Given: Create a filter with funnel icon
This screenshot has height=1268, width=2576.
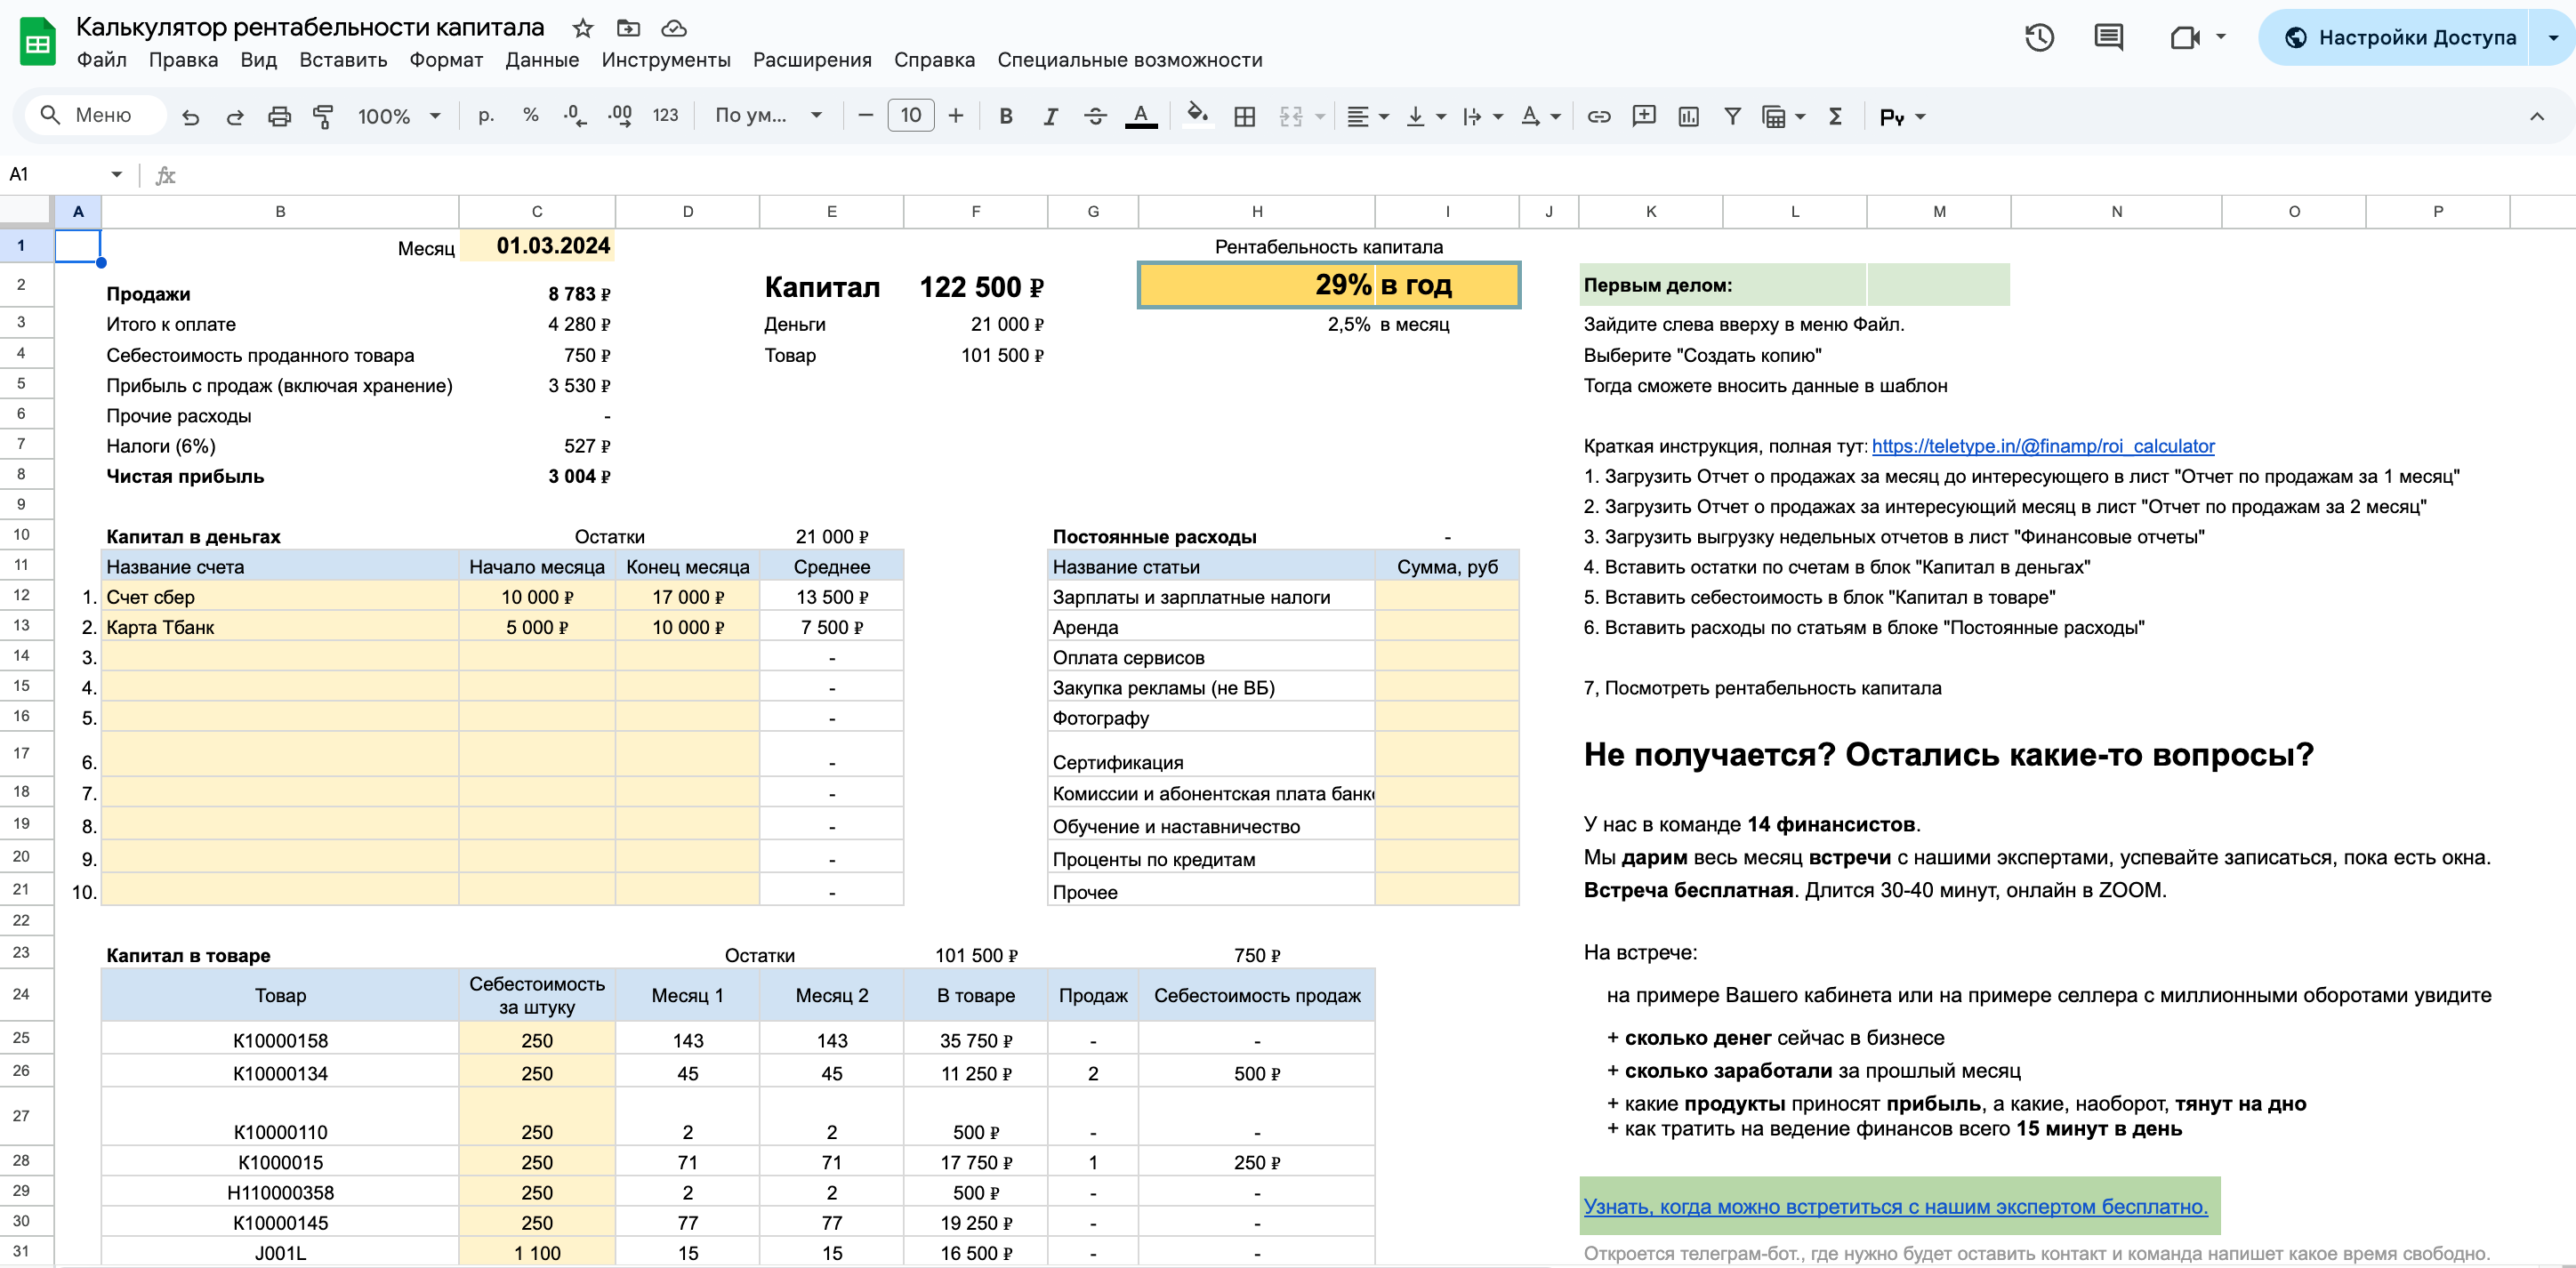Looking at the screenshot, I should (1732, 117).
